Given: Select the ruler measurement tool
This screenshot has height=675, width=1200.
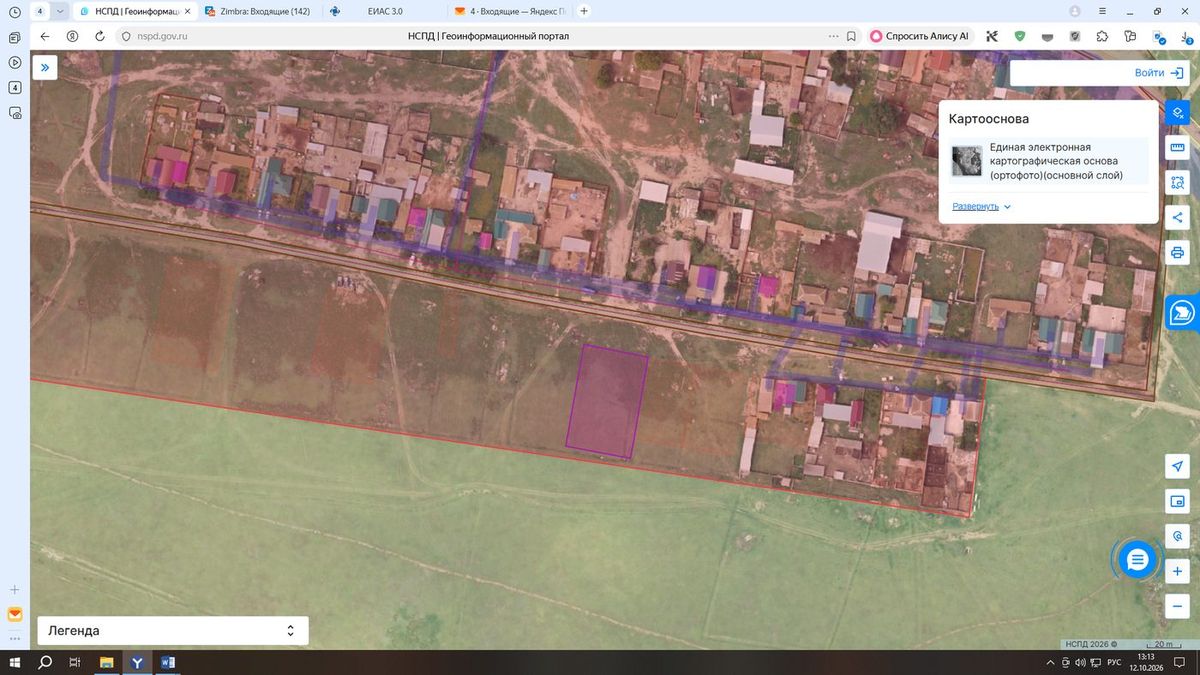Looking at the screenshot, I should pos(1177,148).
